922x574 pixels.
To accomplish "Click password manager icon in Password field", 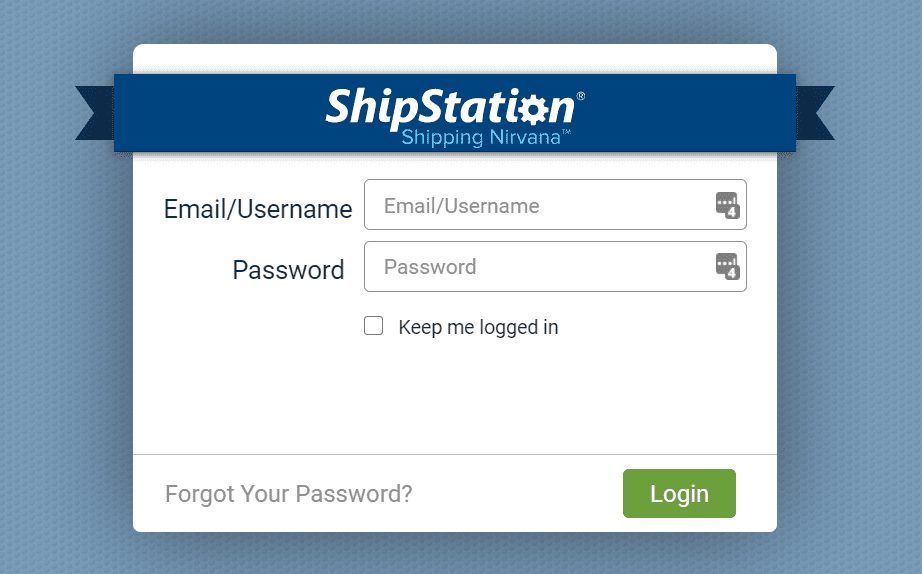I will tap(728, 266).
